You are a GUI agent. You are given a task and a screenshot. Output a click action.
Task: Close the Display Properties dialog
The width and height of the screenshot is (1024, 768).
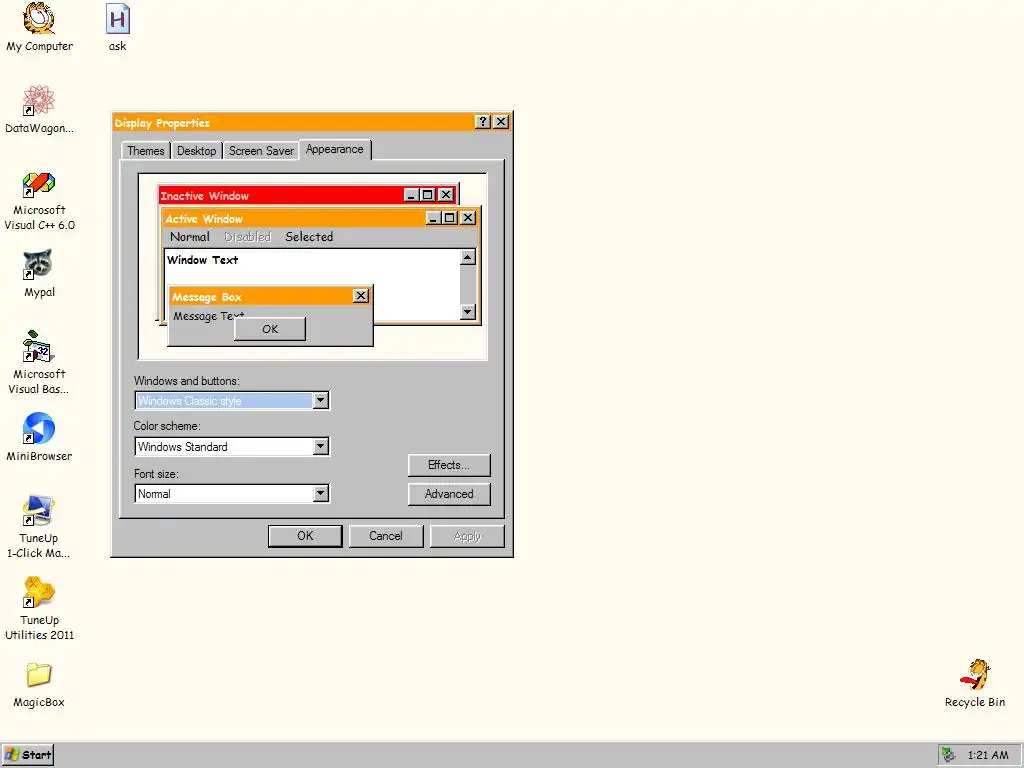[501, 122]
